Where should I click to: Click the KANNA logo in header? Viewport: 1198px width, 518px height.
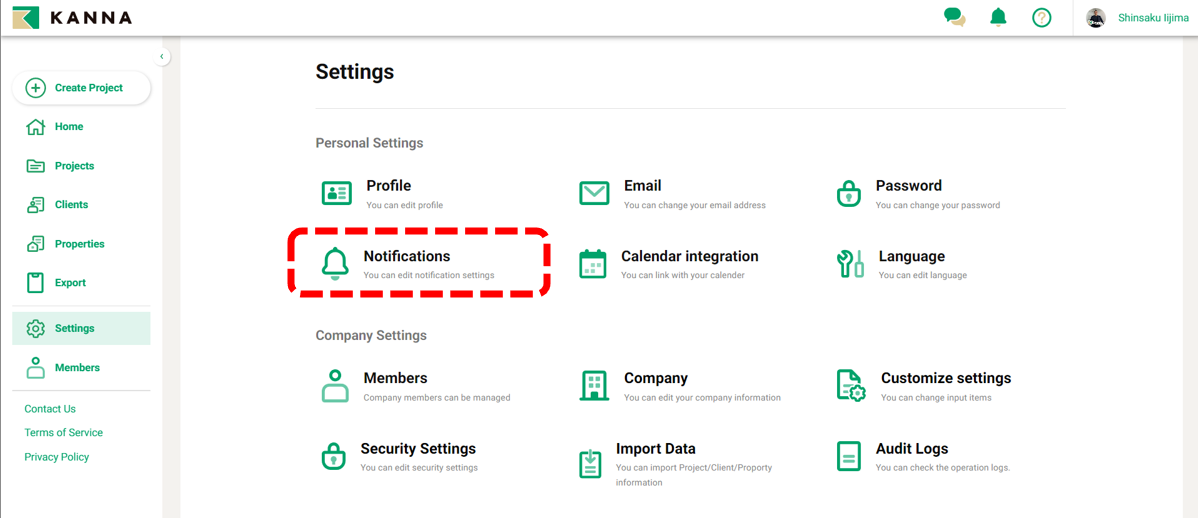[x=72, y=18]
